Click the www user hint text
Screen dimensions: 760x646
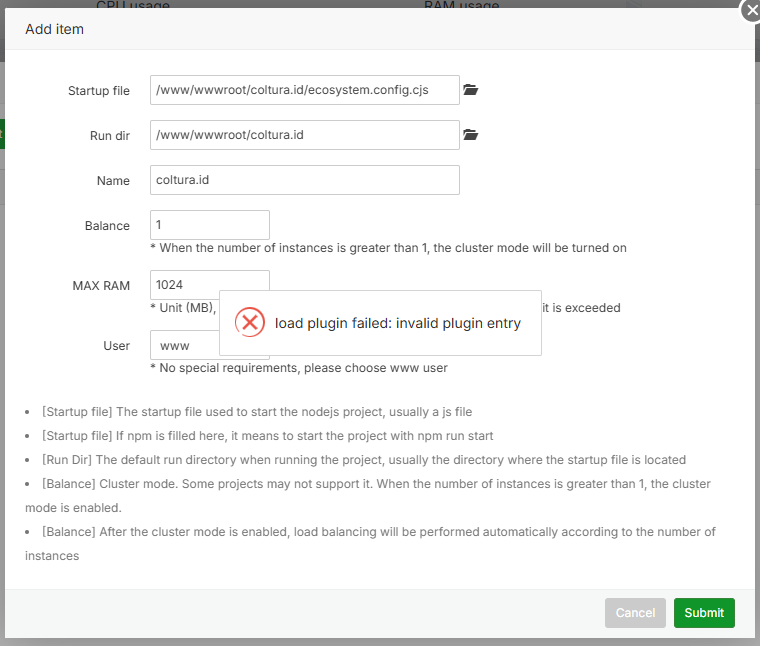298,368
